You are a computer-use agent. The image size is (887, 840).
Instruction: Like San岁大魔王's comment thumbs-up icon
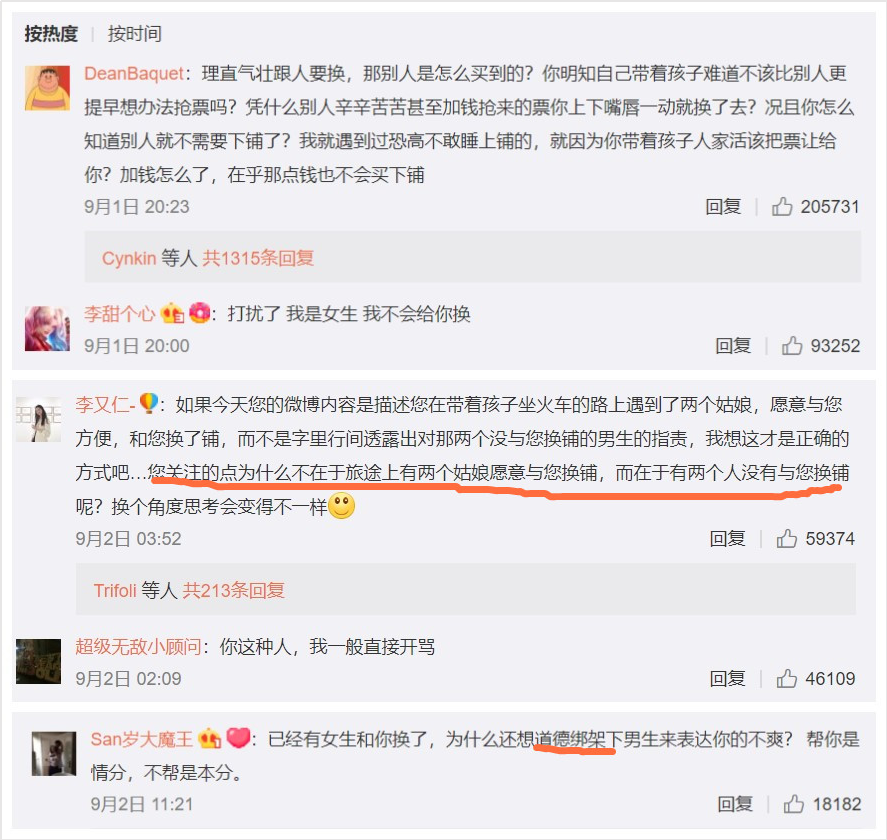[794, 803]
